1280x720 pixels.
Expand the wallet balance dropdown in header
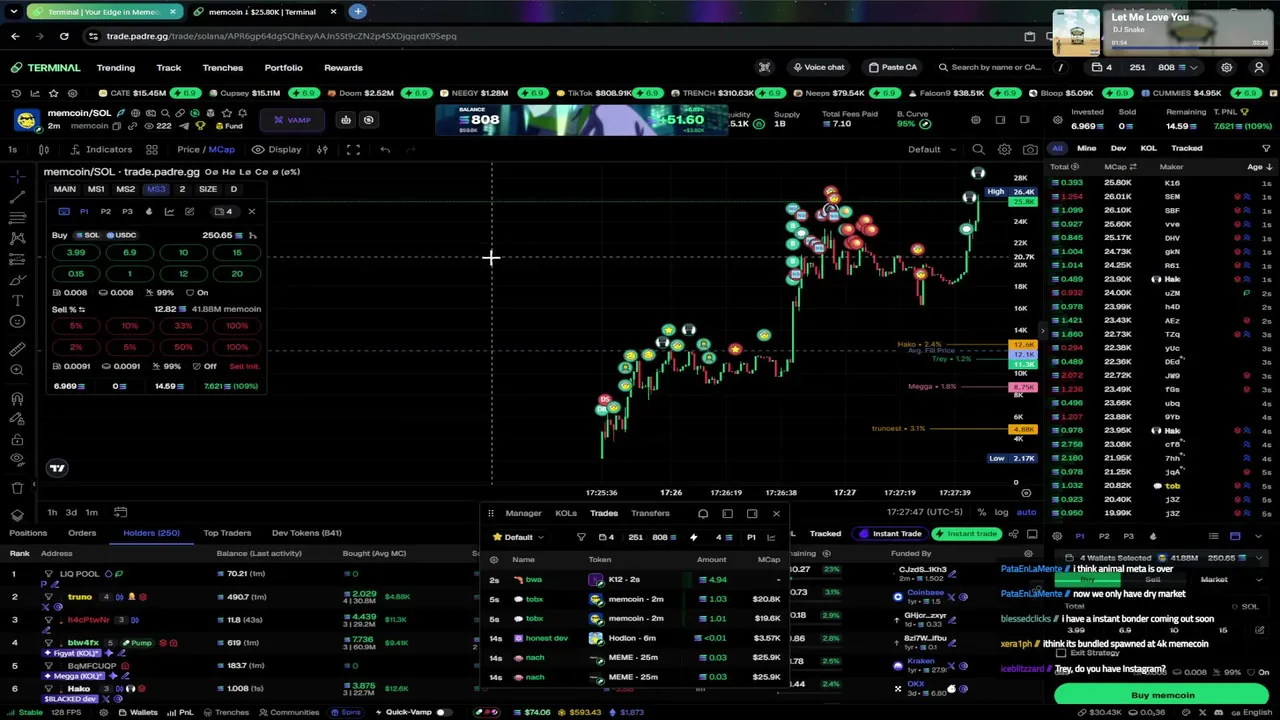click(1193, 68)
